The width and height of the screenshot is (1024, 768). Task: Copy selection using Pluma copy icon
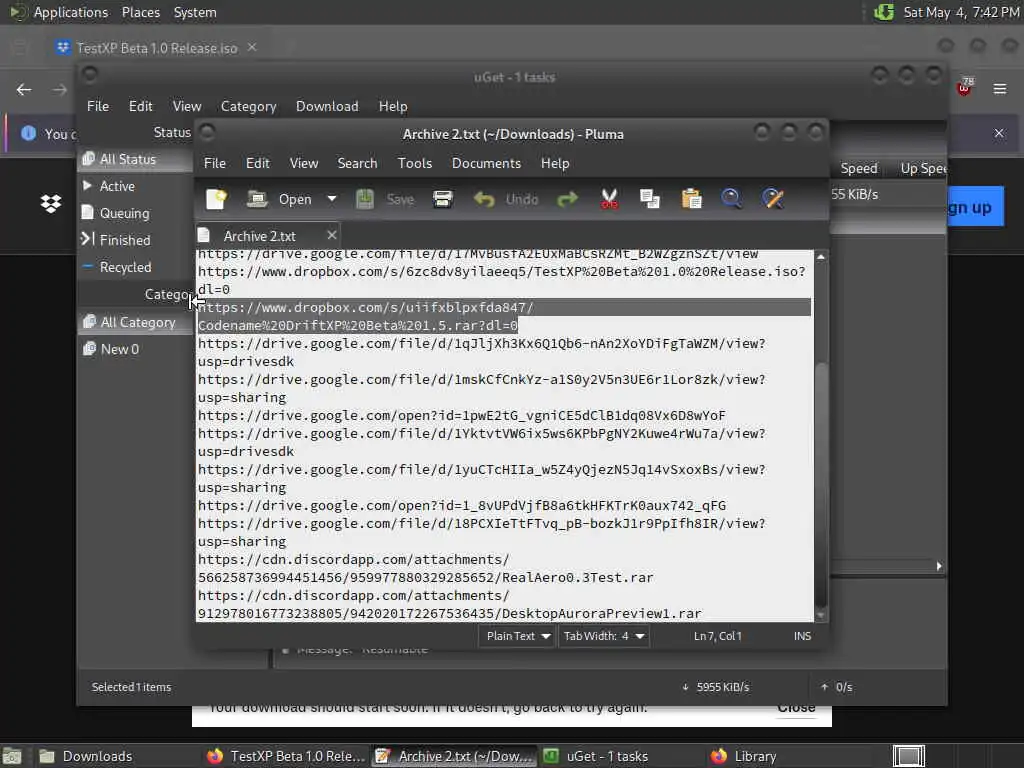pyautogui.click(x=650, y=199)
